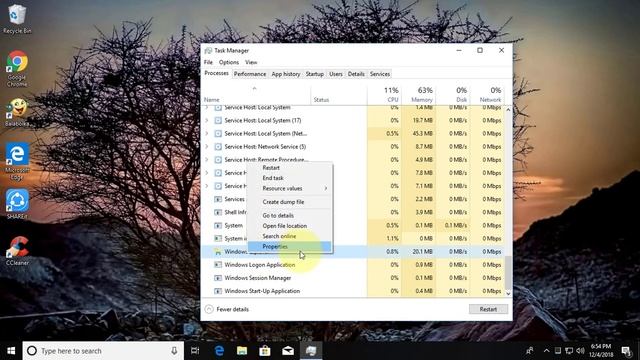The height and width of the screenshot is (360, 640).
Task: Launch SHAREit from the desktop
Action: pyautogui.click(x=17, y=204)
